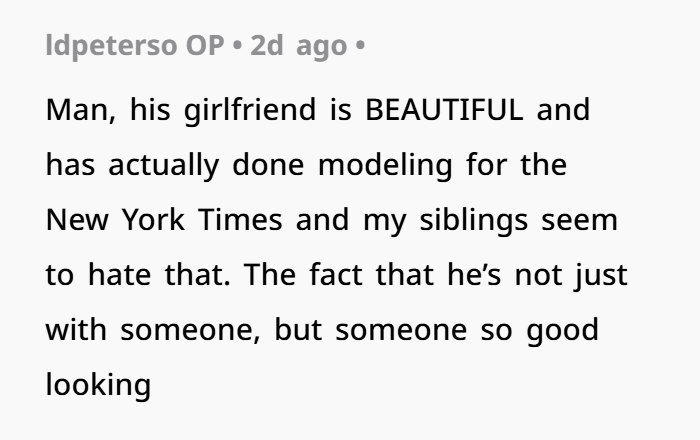700x440 pixels.
Task: Click the word actually in the comment
Action: pos(164,166)
